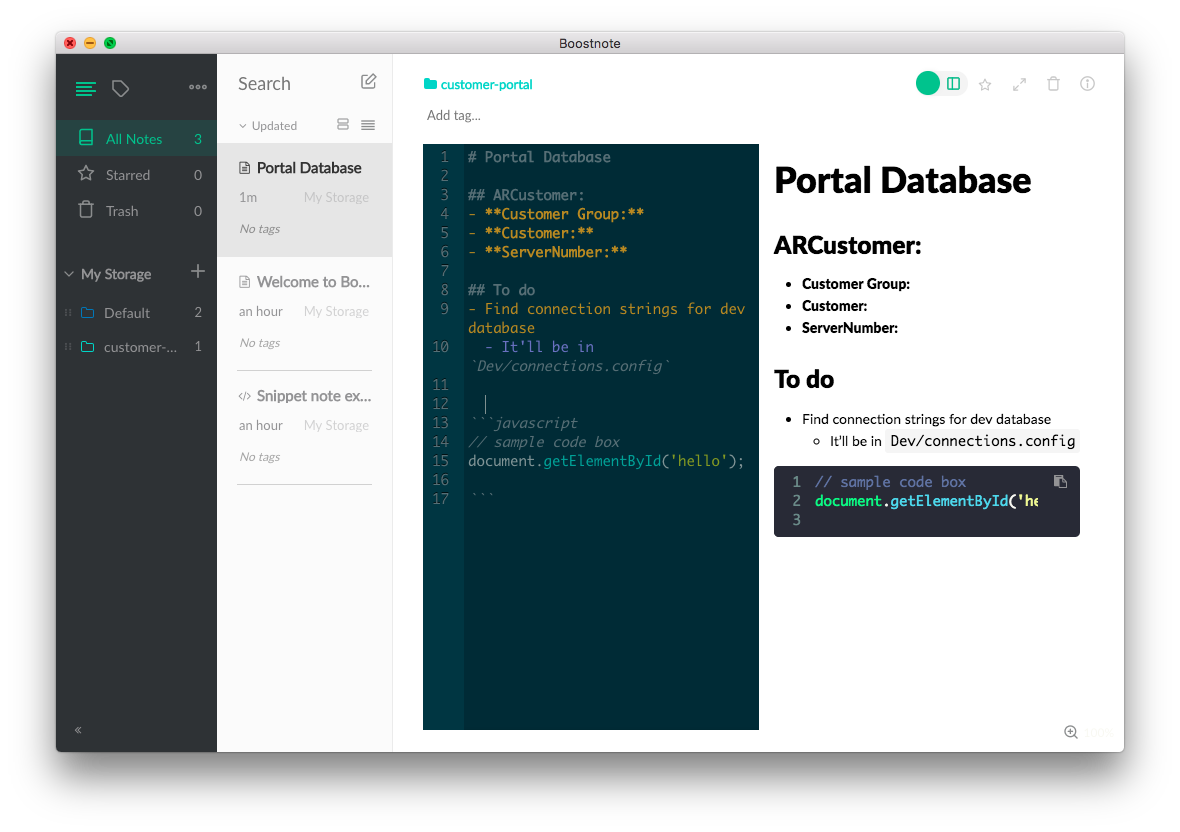
Task: Click the Portal Database heading in preview
Action: tap(902, 181)
